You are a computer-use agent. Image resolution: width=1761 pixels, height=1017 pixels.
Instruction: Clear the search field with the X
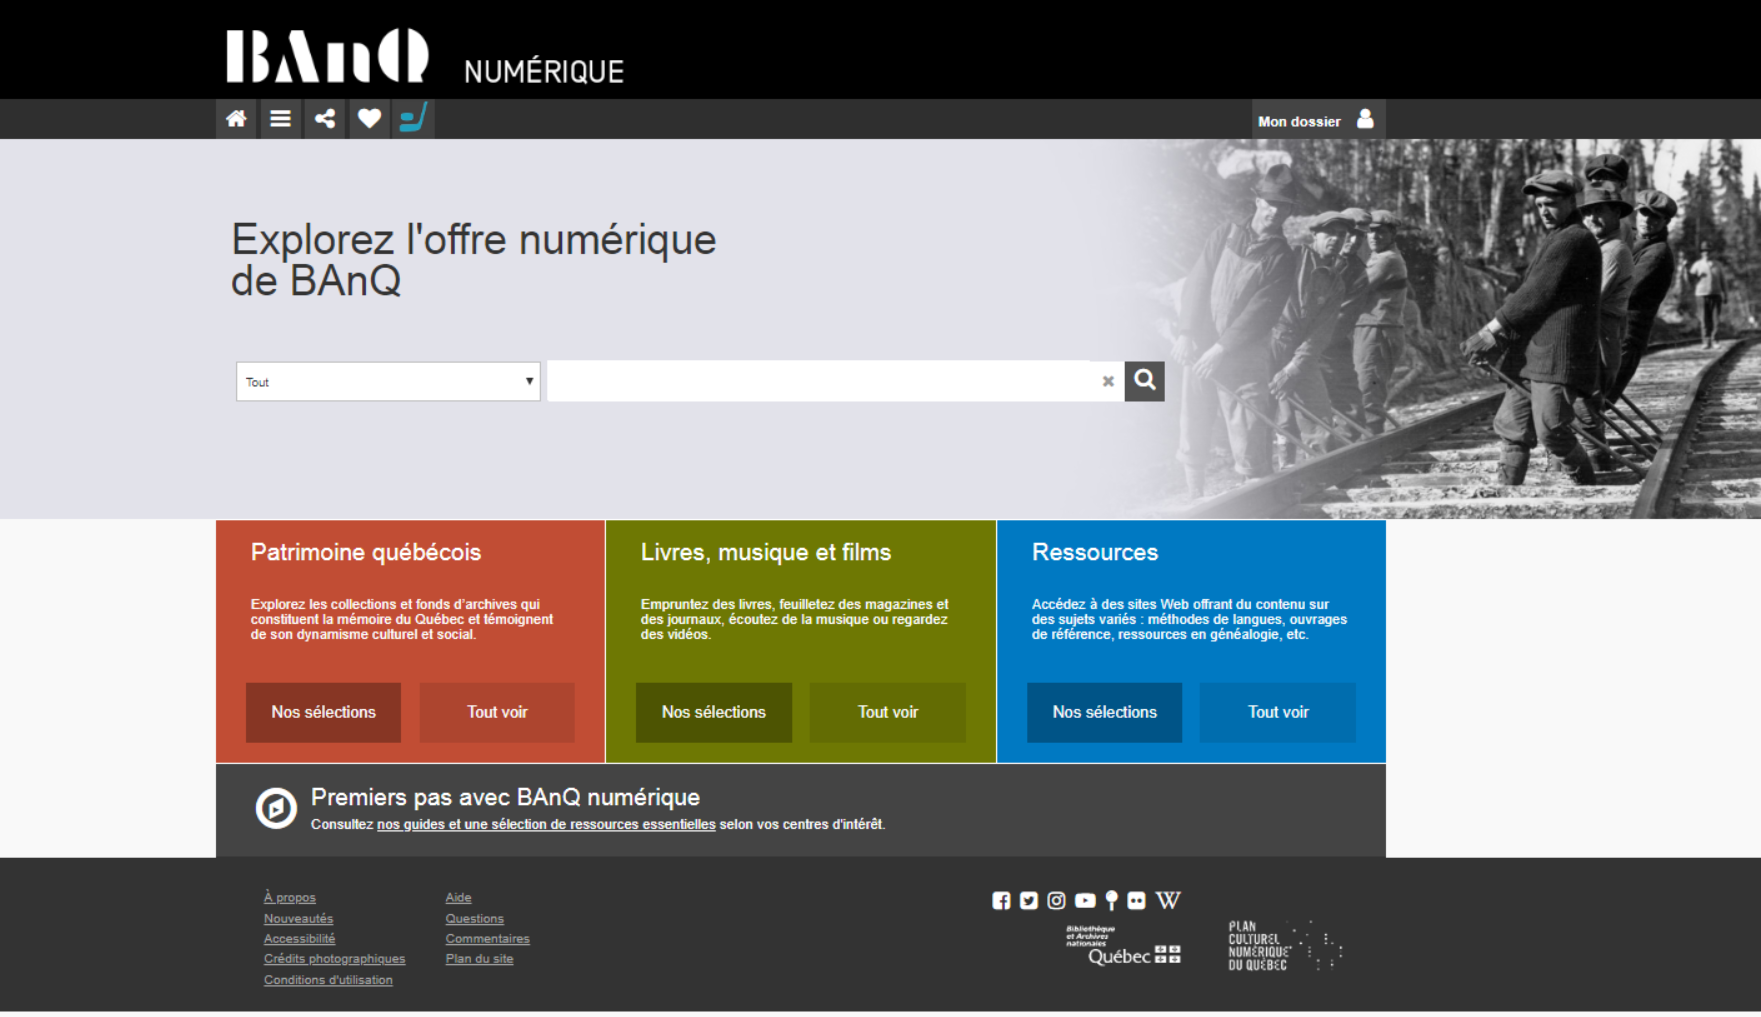coord(1107,380)
